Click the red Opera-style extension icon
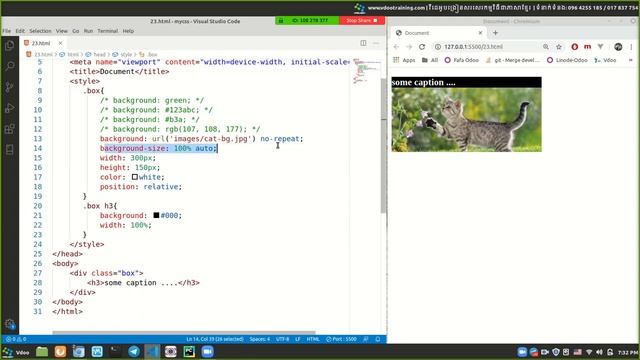The height and width of the screenshot is (360, 640). (x=575, y=47)
